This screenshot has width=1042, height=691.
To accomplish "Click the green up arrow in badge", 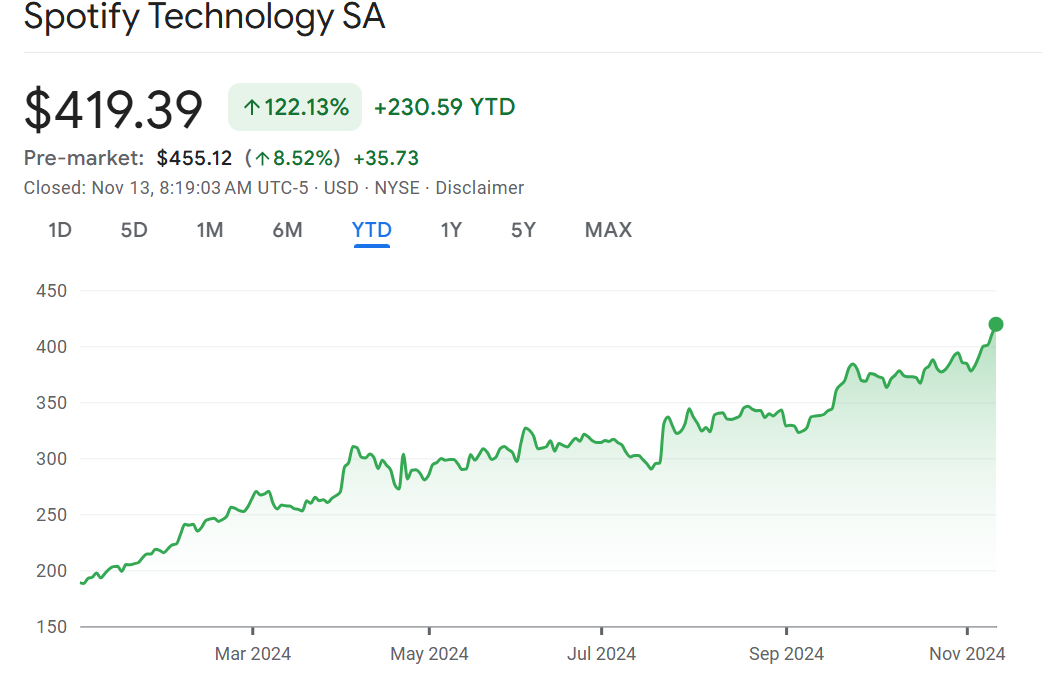I will coord(251,108).
